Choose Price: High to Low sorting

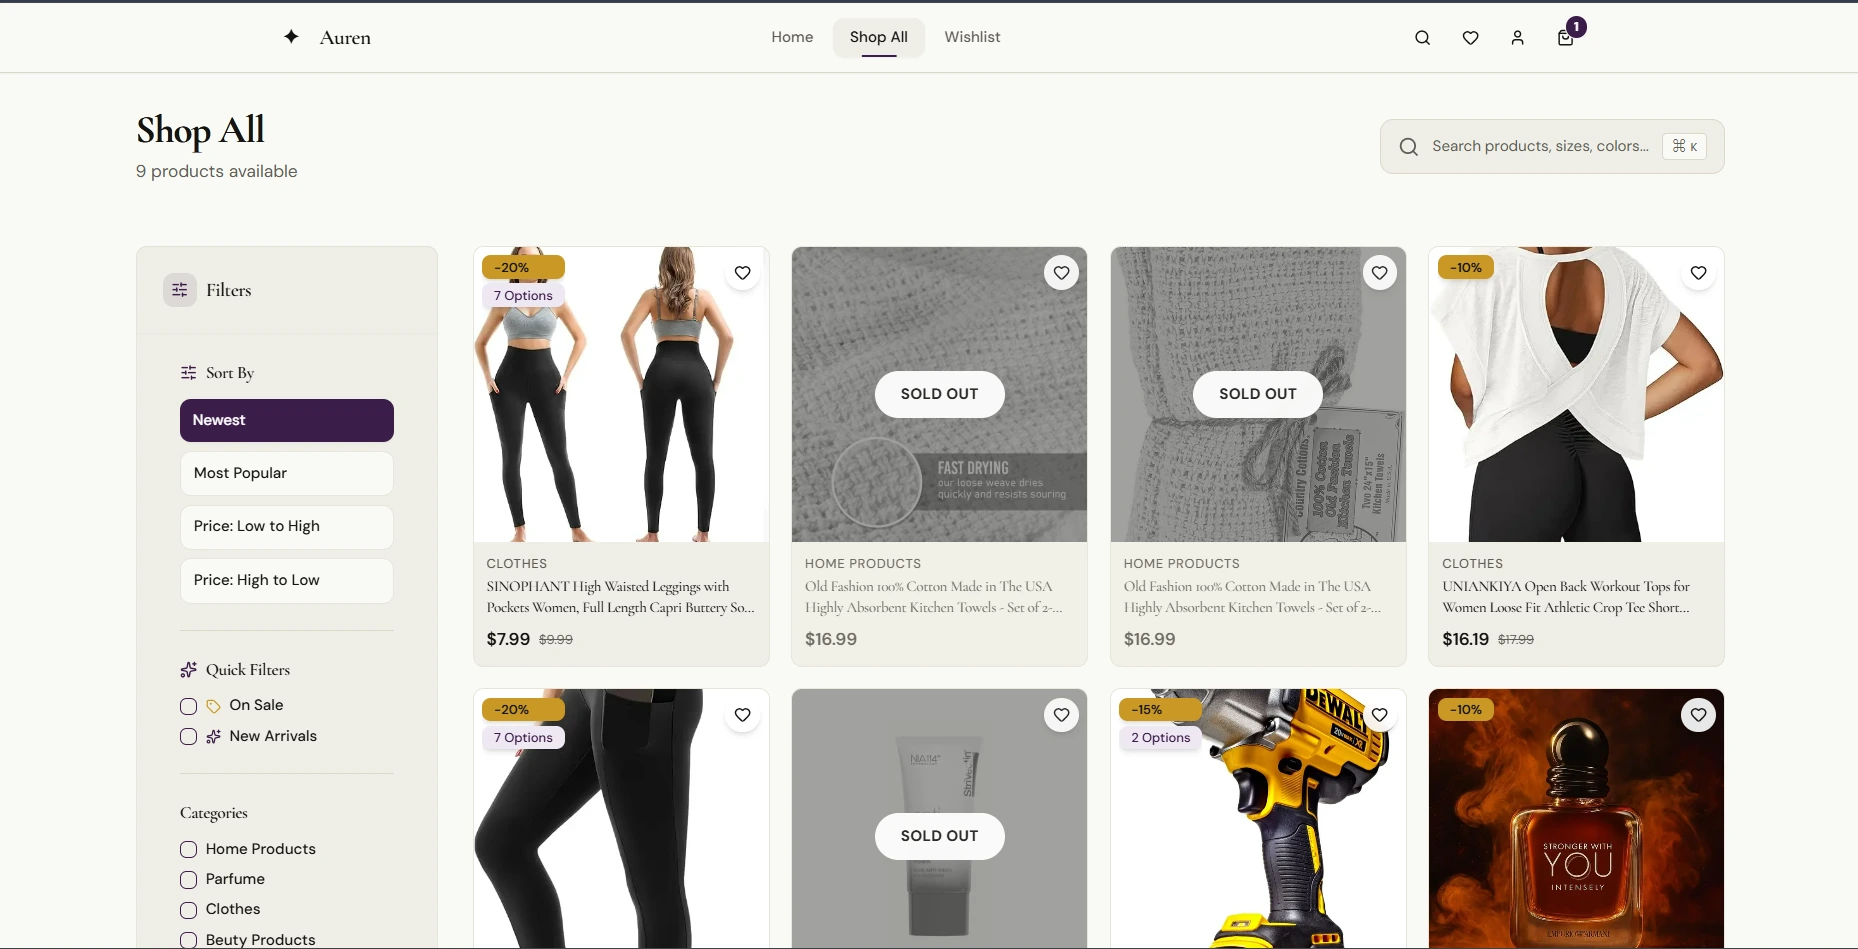[287, 581]
